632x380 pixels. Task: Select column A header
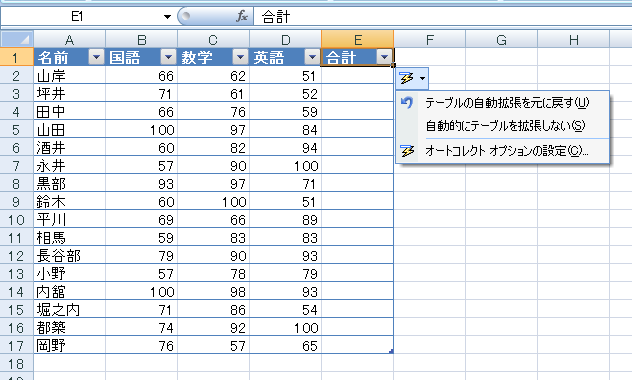click(69, 39)
